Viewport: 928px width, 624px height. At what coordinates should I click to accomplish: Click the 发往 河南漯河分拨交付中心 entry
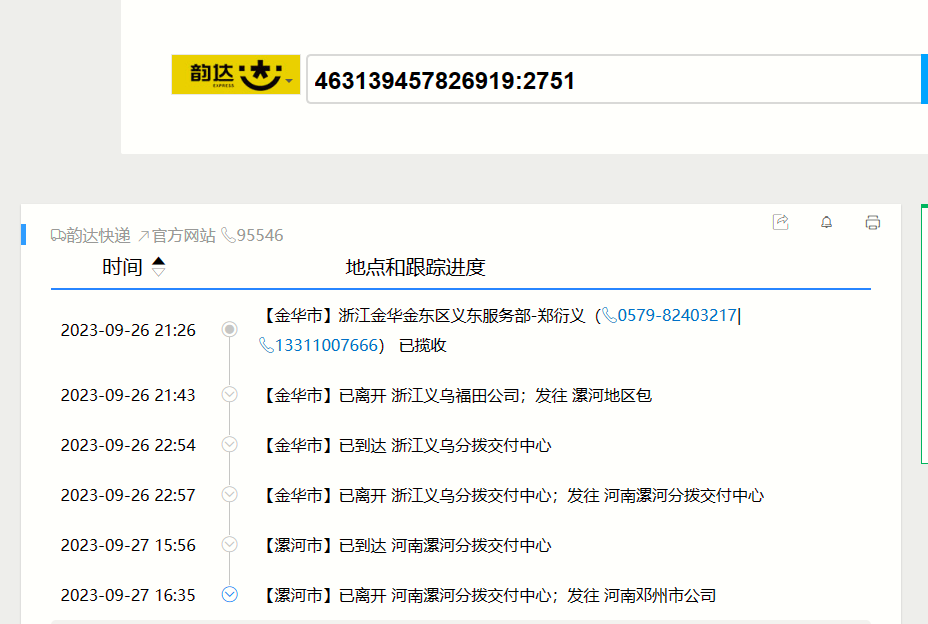pos(512,496)
